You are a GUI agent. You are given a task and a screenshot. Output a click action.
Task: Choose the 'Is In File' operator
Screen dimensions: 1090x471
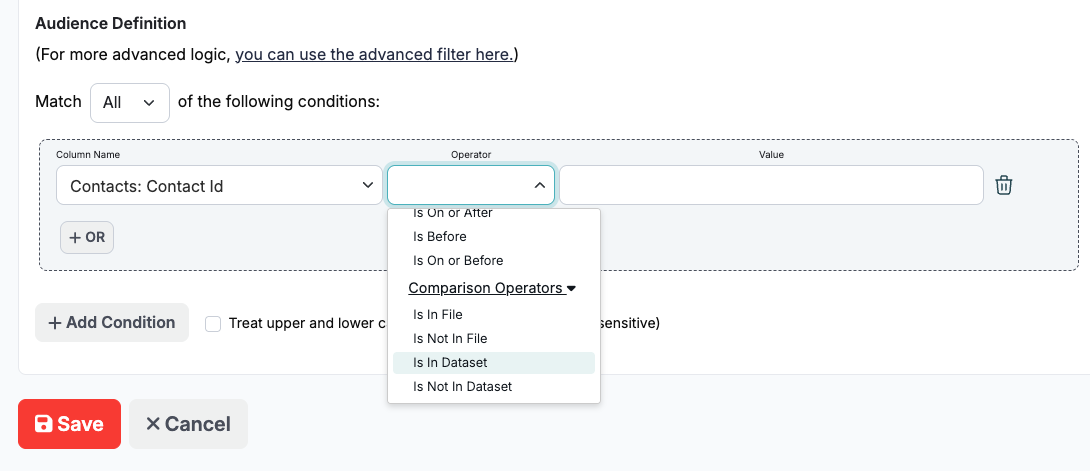[436, 314]
